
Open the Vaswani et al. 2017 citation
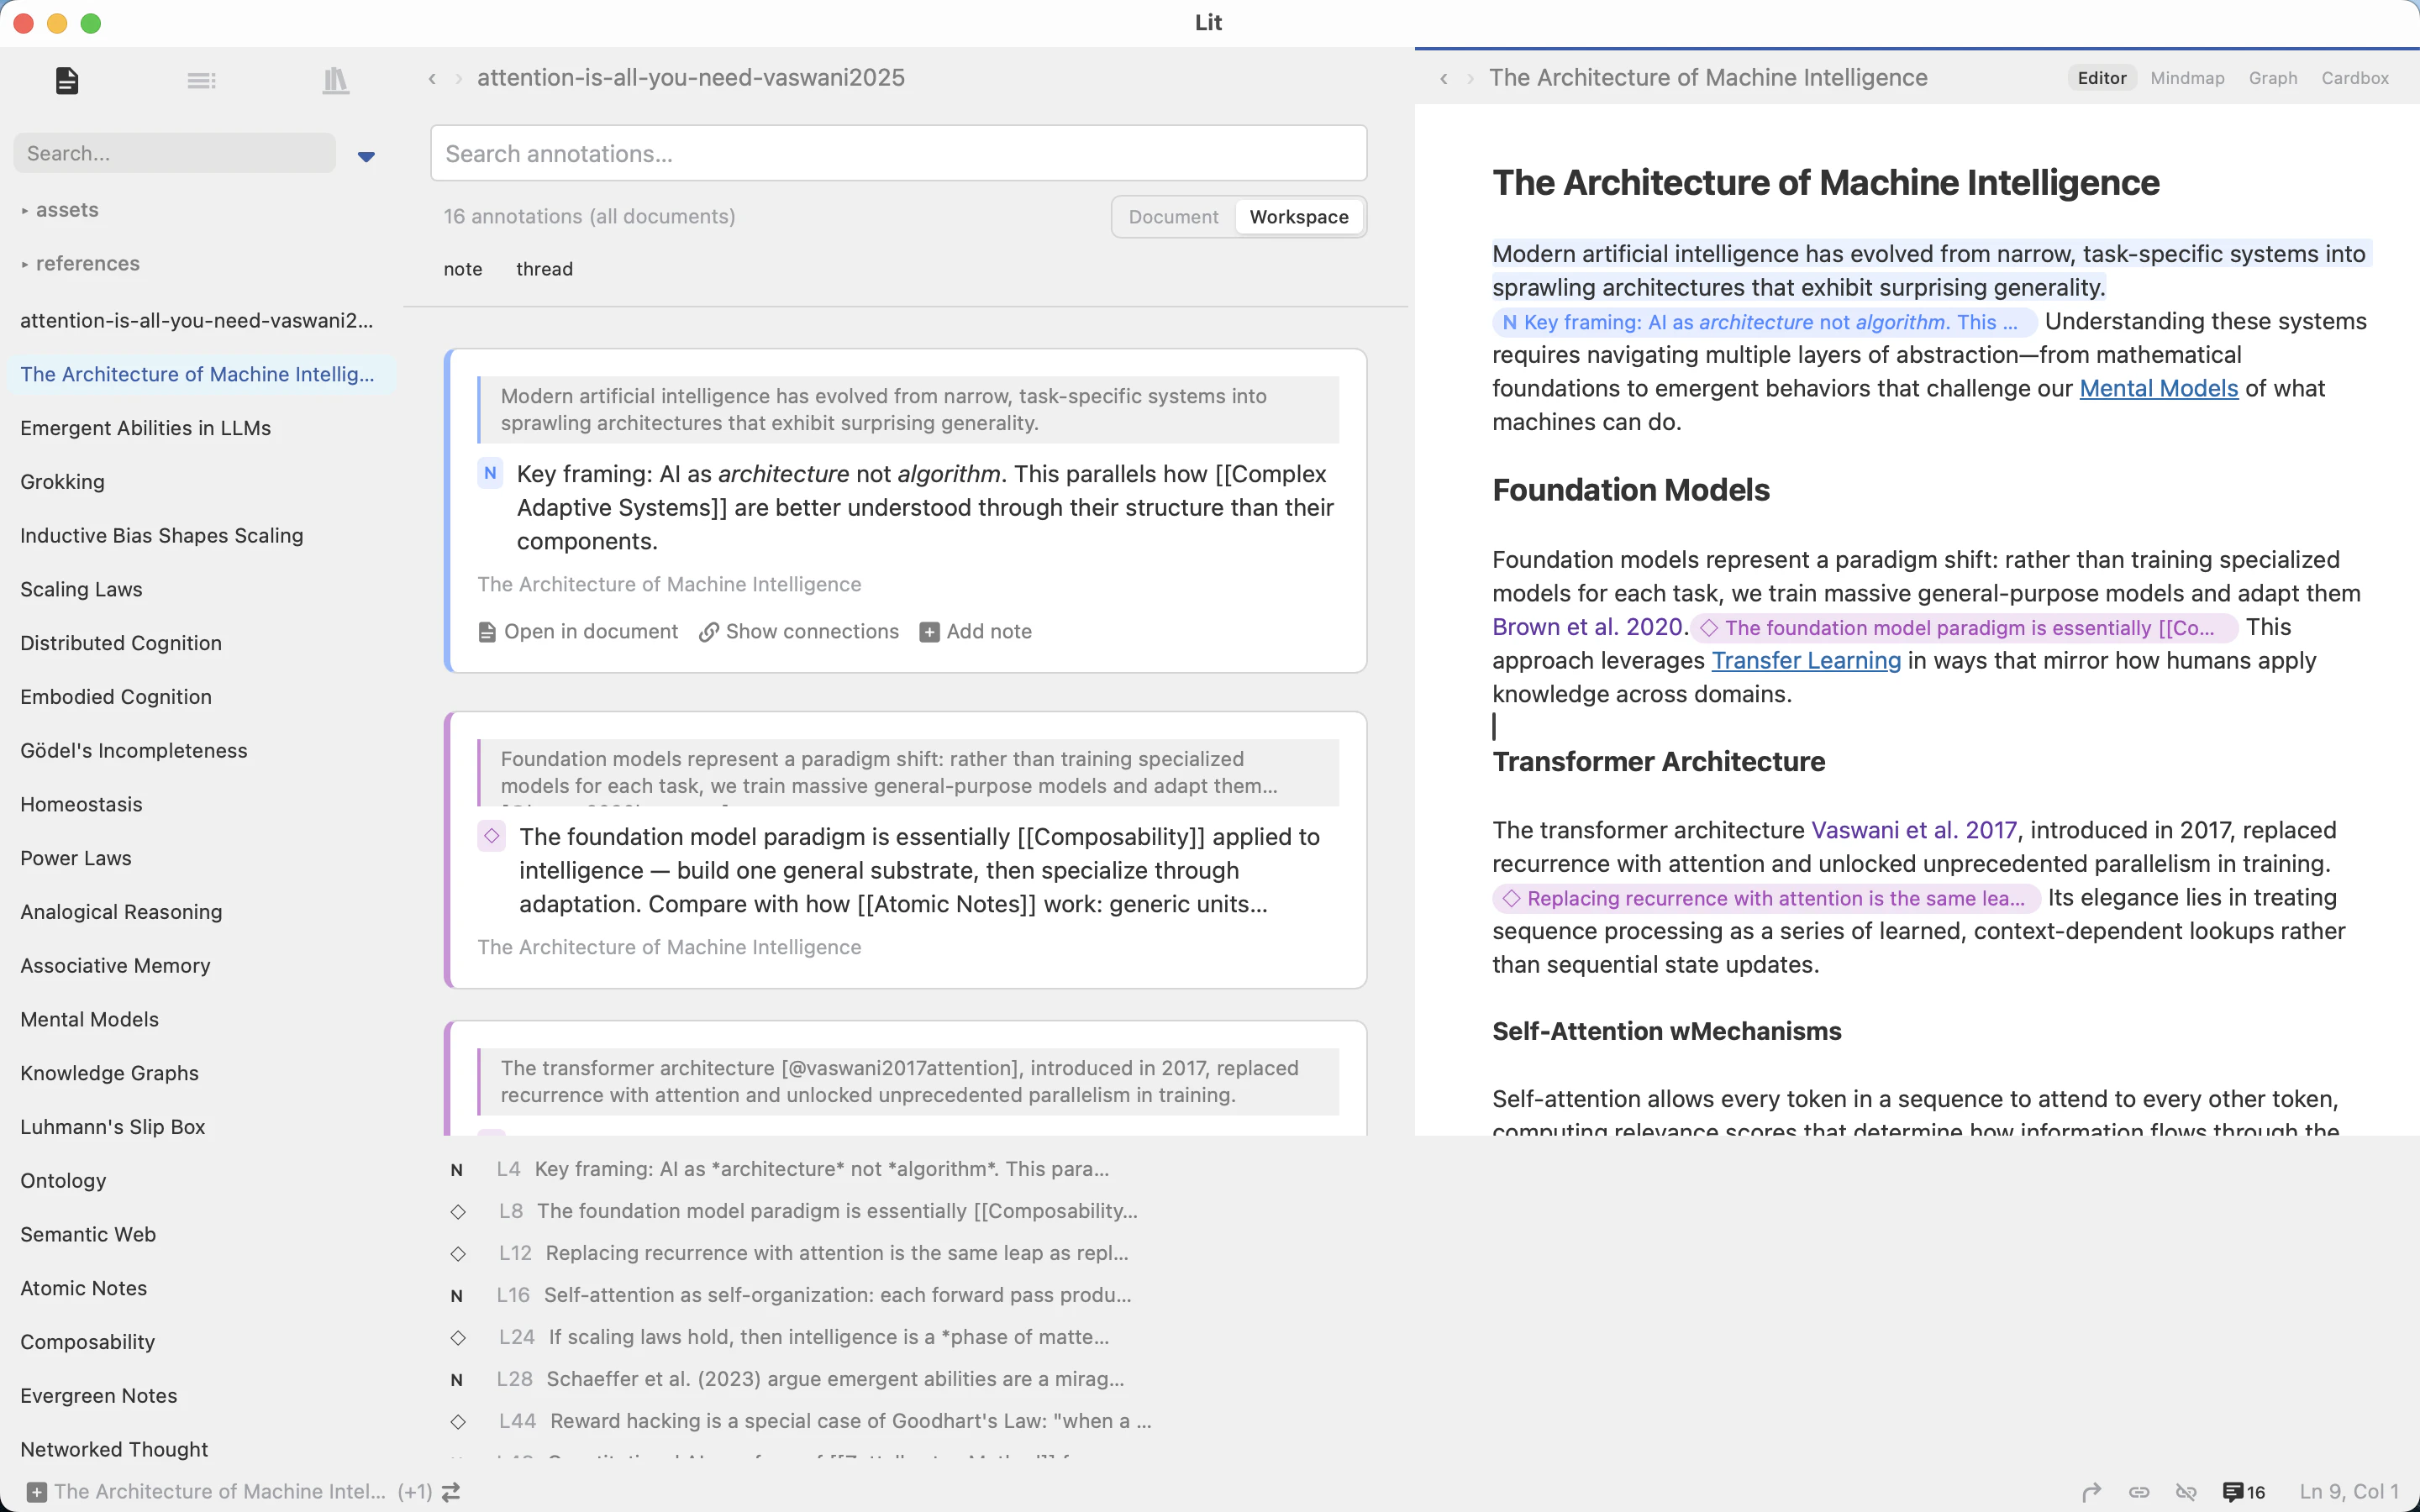click(x=1914, y=830)
